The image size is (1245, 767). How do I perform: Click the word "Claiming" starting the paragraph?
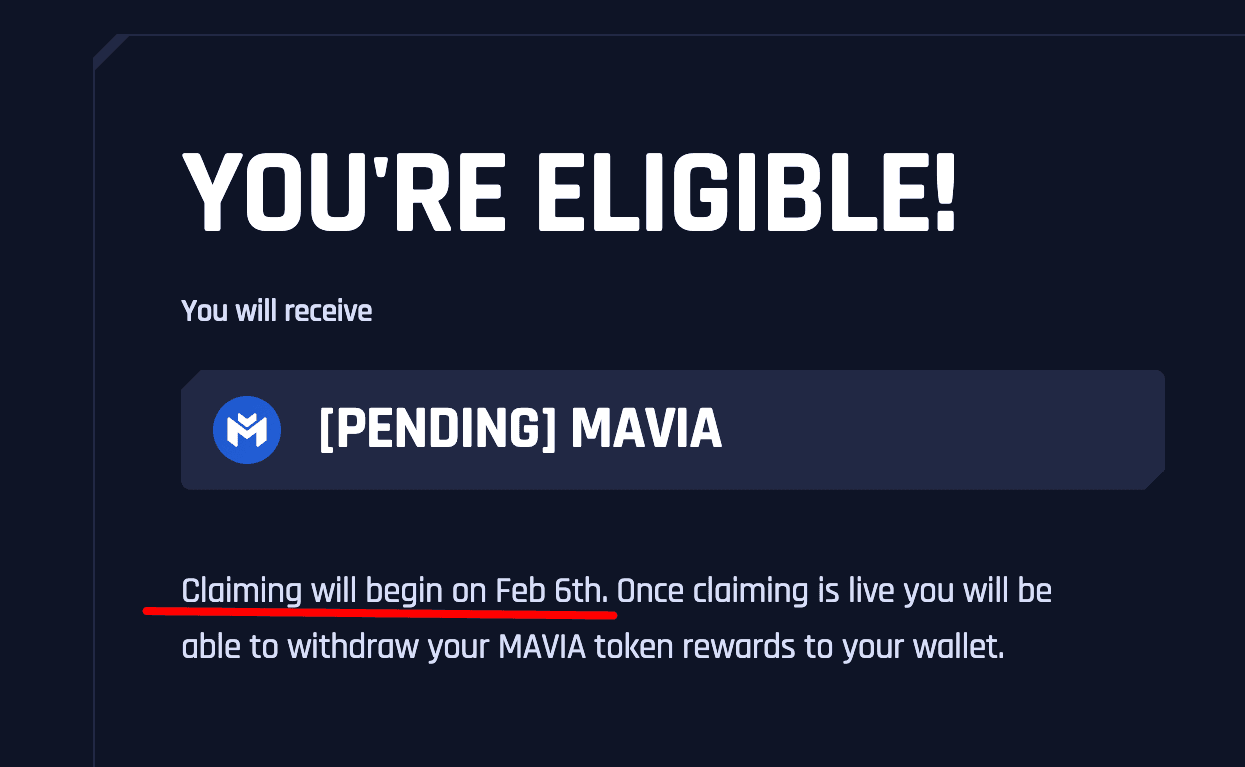[241, 592]
